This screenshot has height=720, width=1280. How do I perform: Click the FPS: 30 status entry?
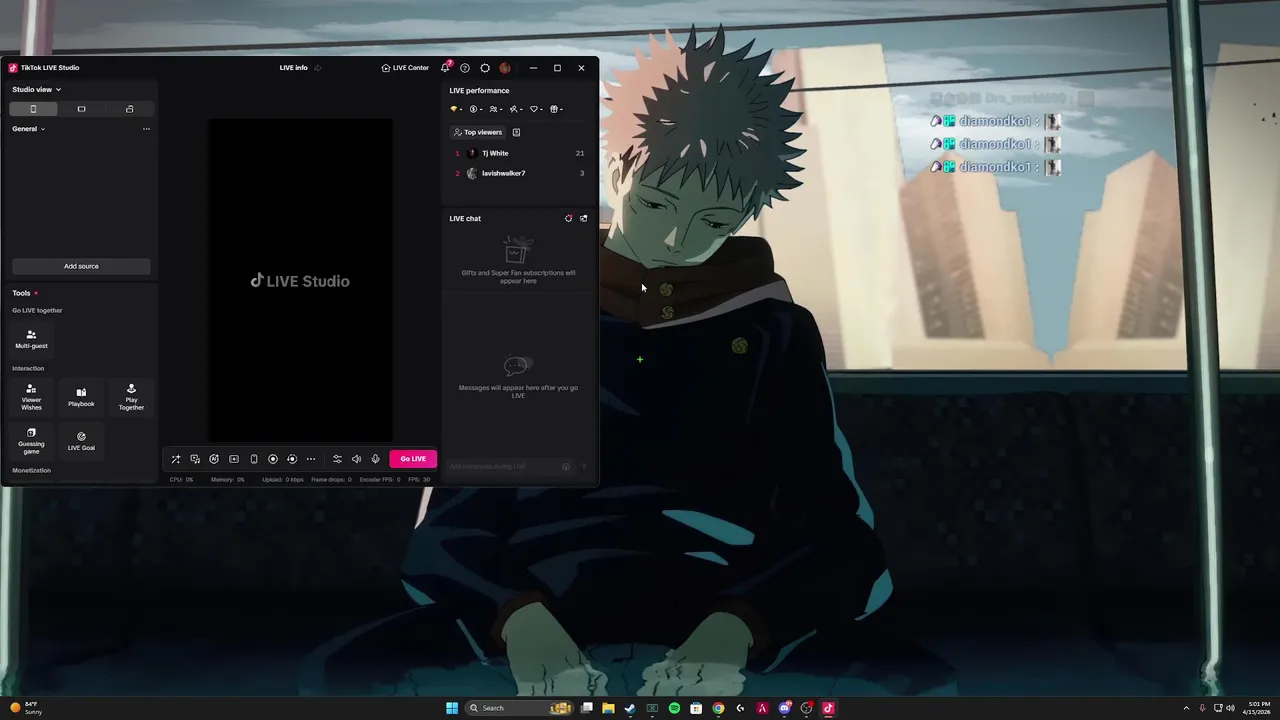point(419,480)
